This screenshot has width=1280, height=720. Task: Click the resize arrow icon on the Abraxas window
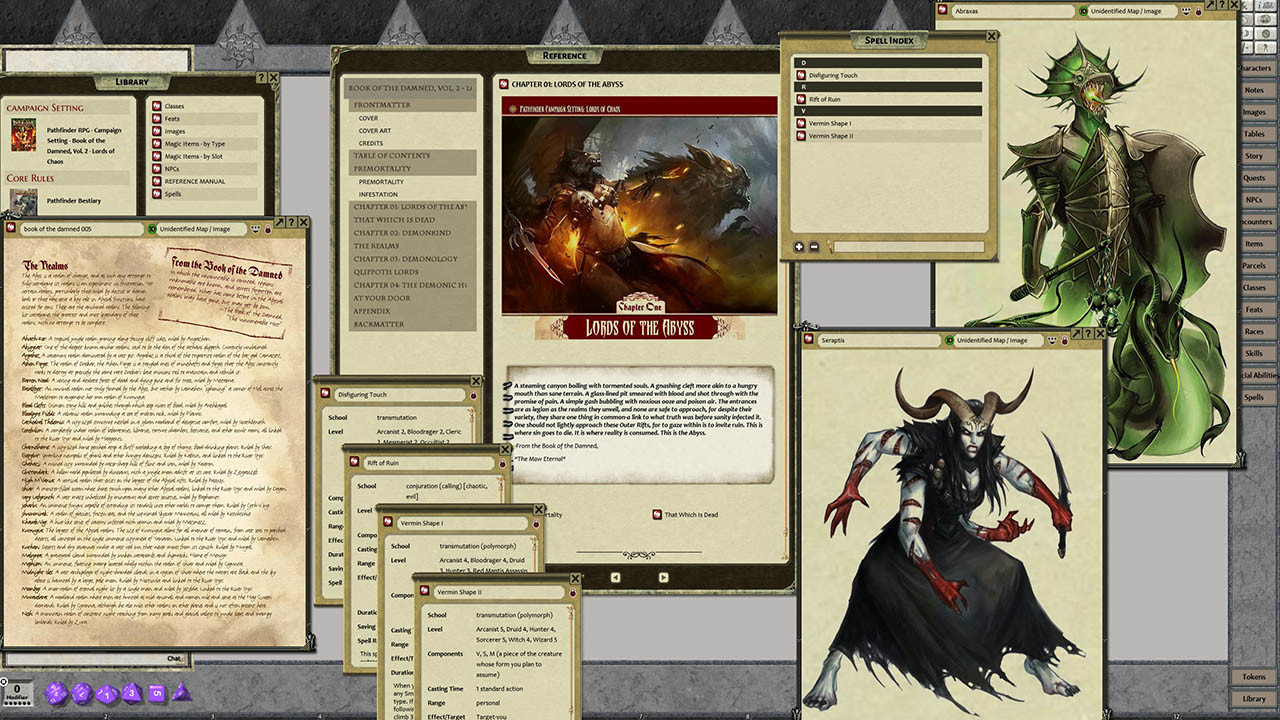(1210, 5)
